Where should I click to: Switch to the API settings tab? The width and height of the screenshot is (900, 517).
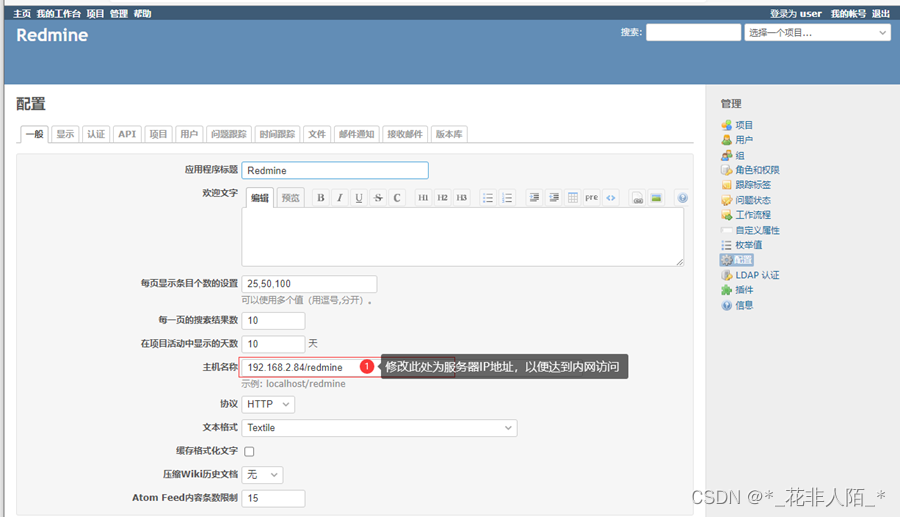point(127,134)
